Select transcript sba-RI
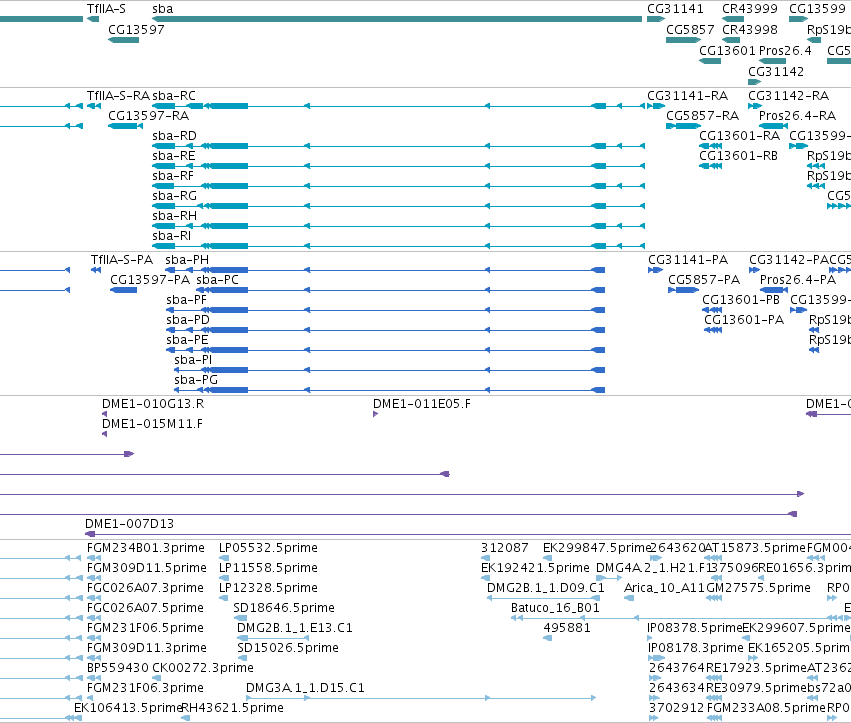Viewport: 851px width, 723px height. pyautogui.click(x=398, y=246)
